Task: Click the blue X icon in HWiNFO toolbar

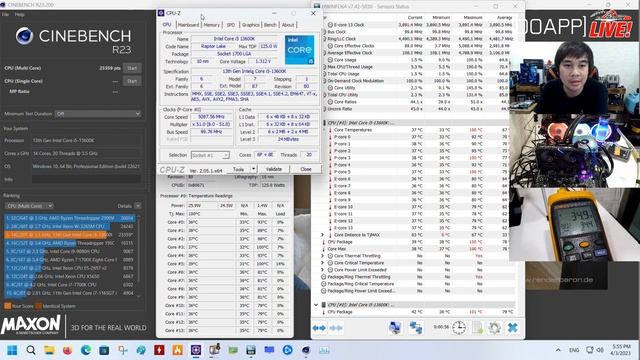Action: [513, 327]
